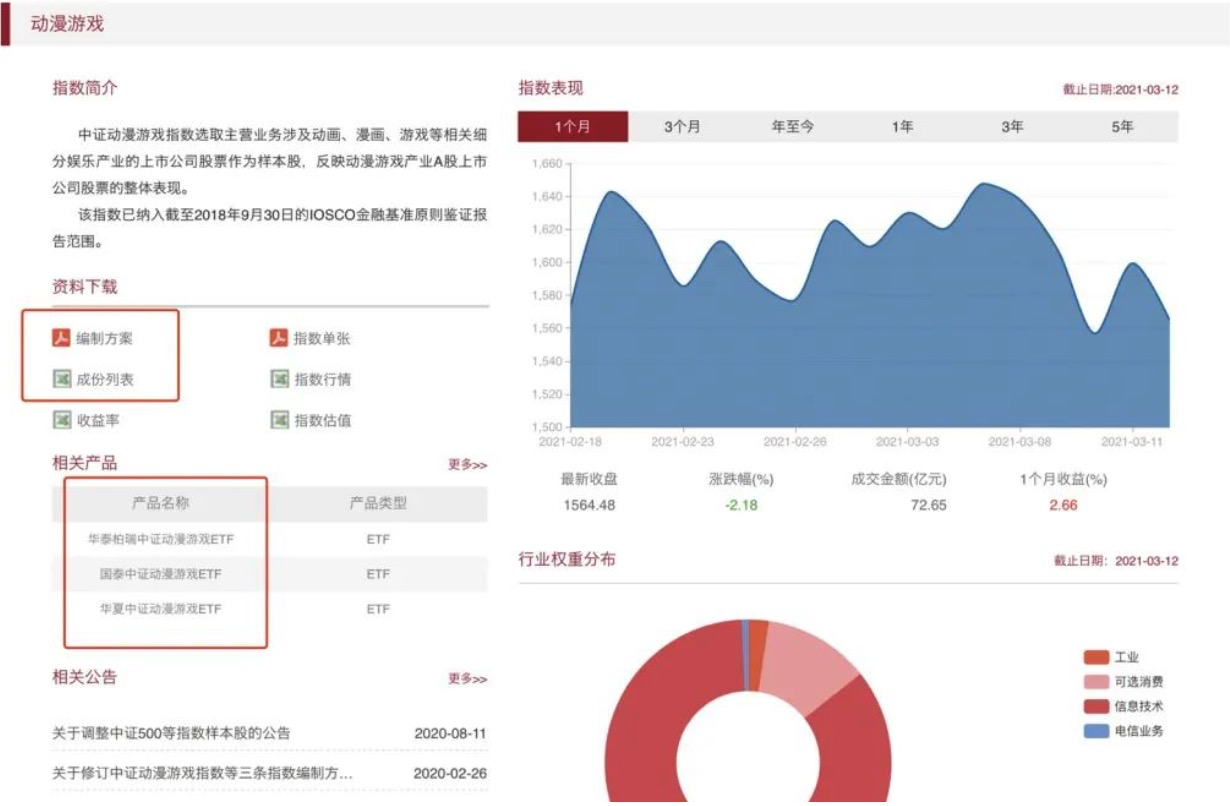
Task: Switch chart to 3年 period
Action: [1013, 127]
